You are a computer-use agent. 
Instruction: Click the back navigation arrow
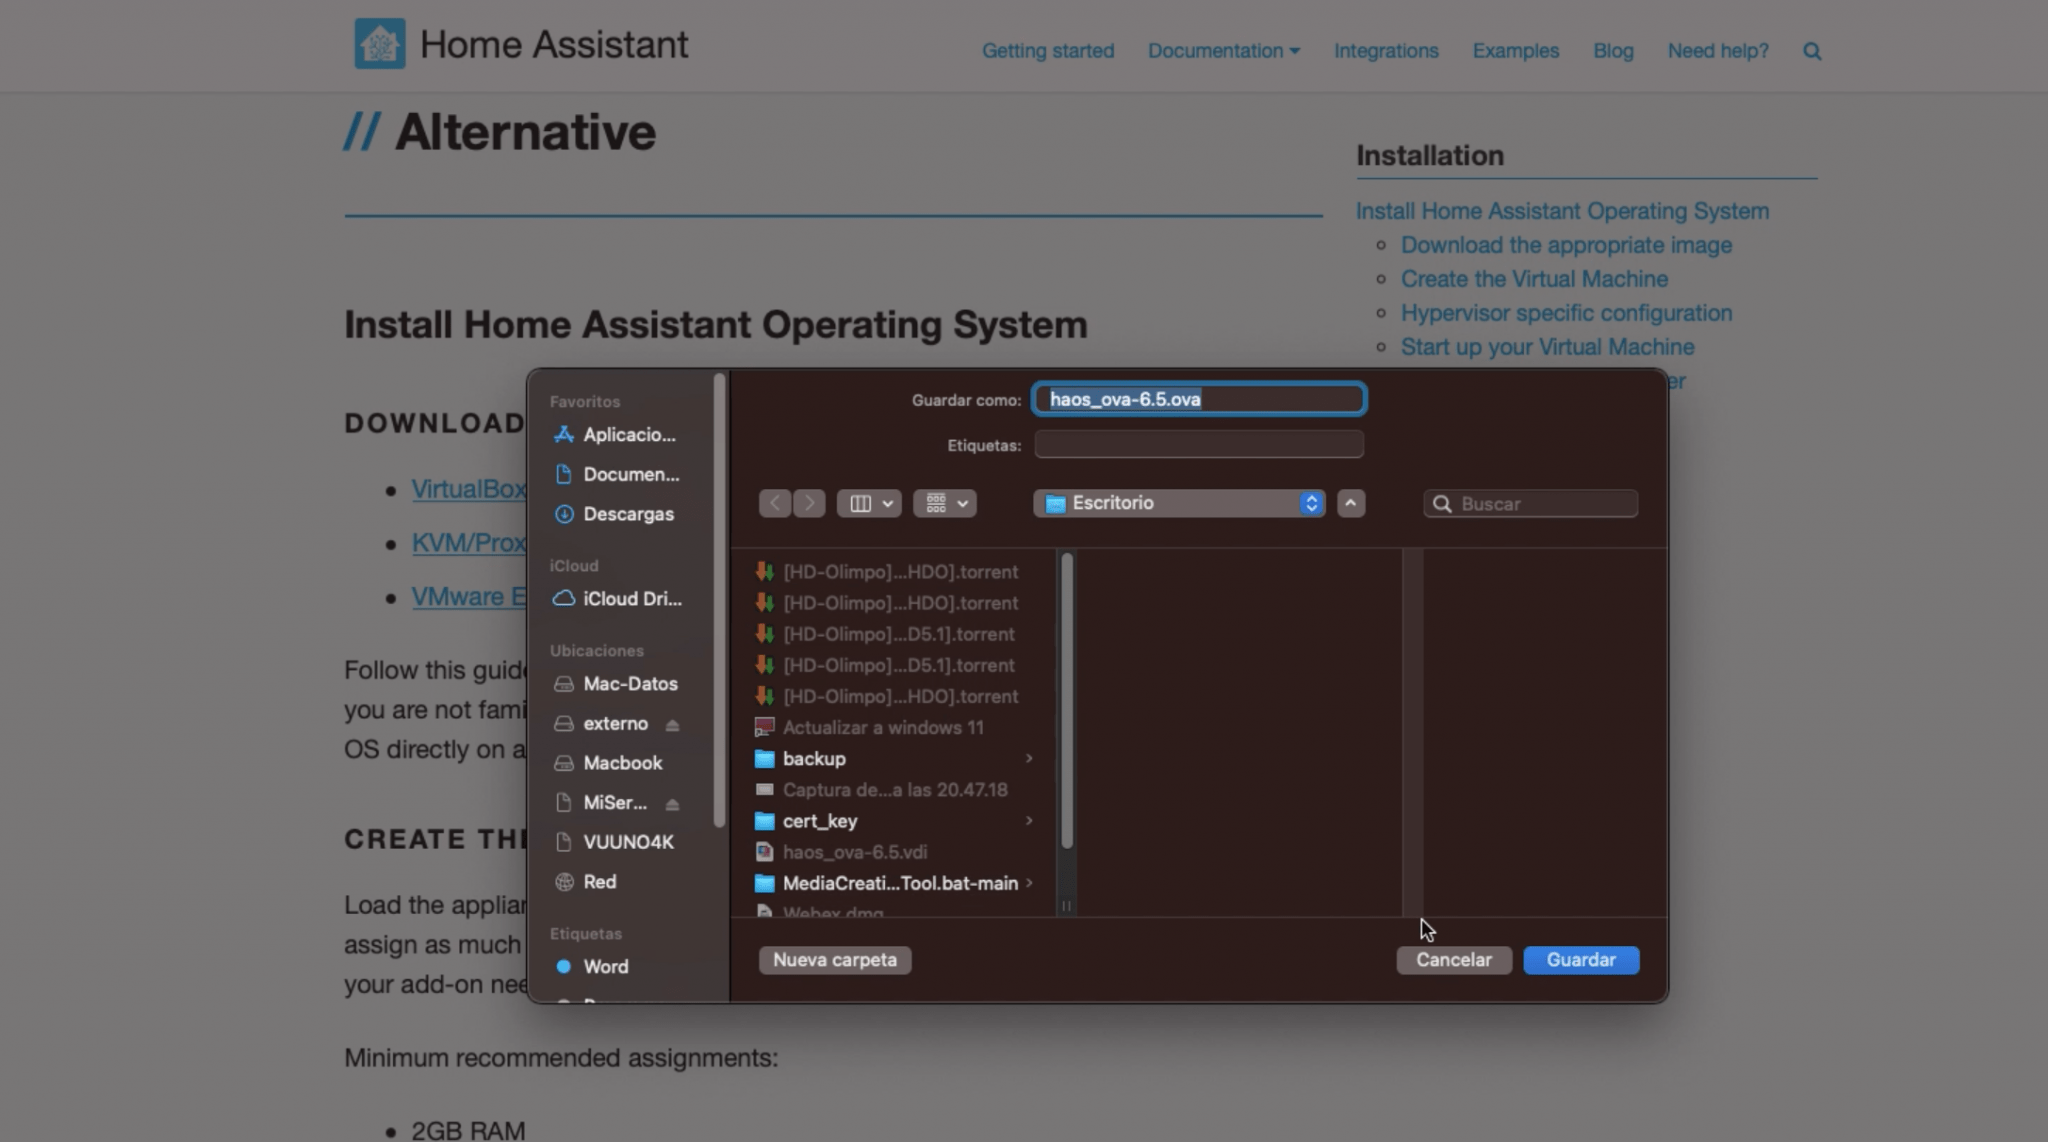tap(776, 503)
